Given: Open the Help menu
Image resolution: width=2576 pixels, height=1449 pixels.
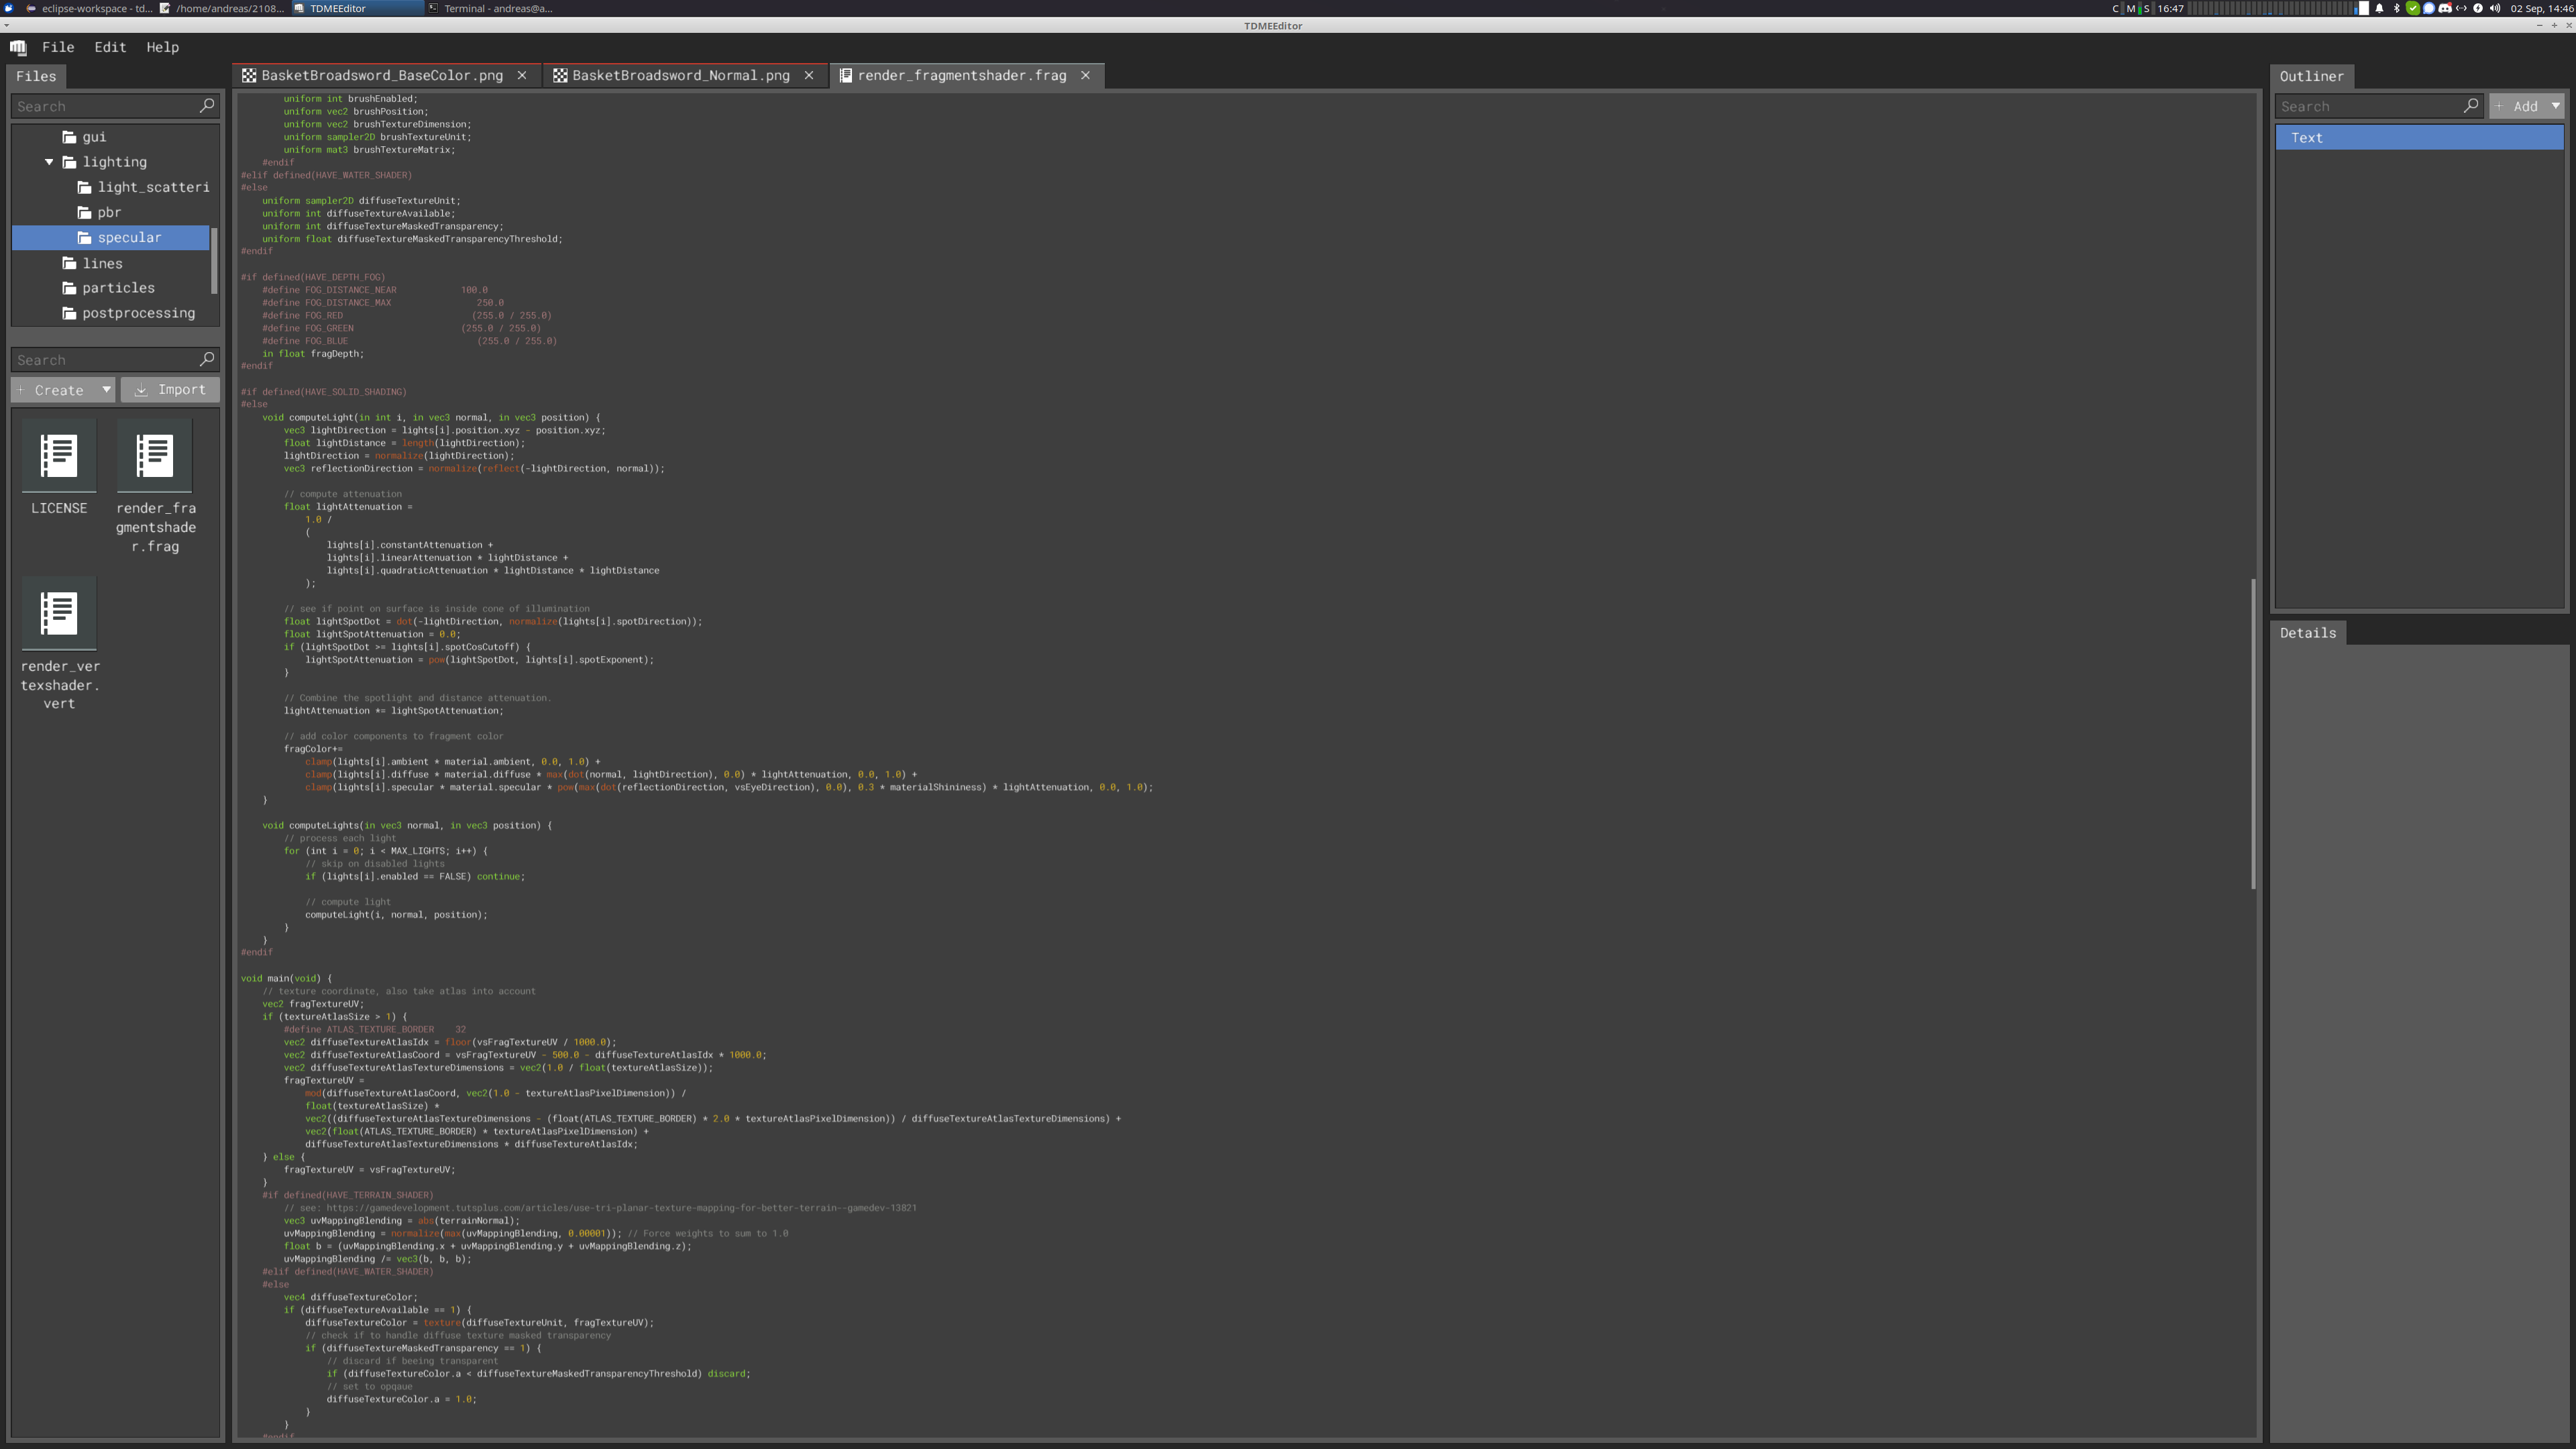Looking at the screenshot, I should 162,47.
